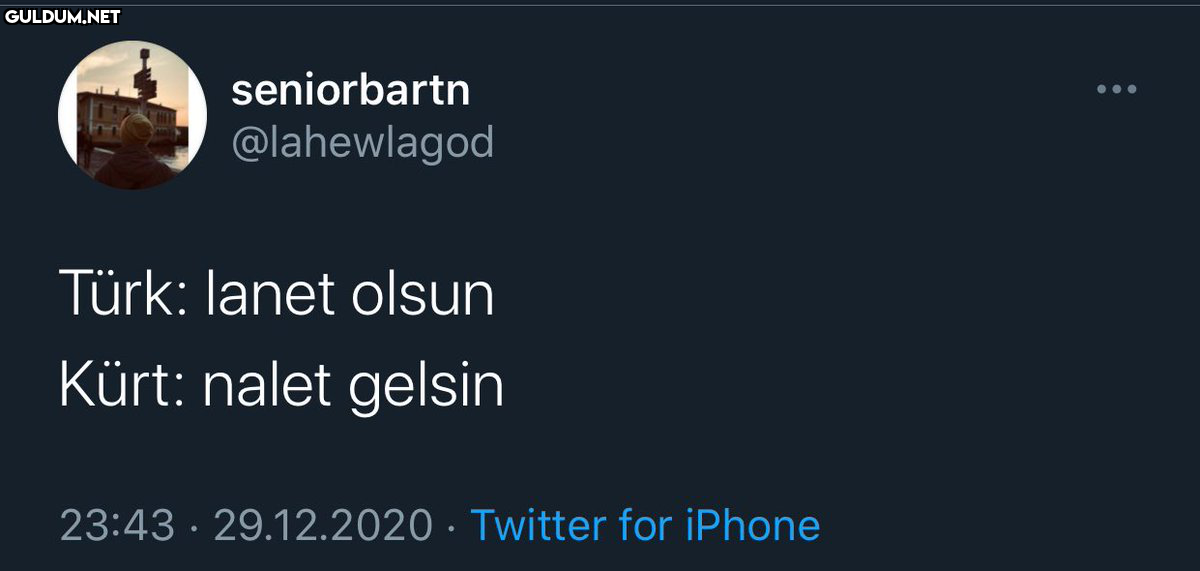This screenshot has width=1200, height=571.
Task: Open seniorbartn's profile picture
Action: click(133, 116)
